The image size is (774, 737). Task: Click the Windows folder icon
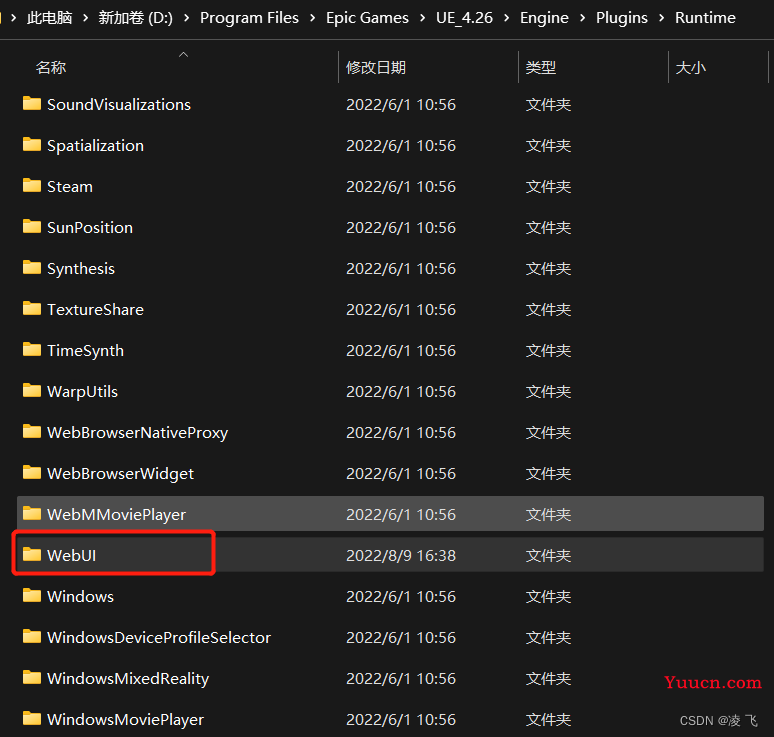[32, 595]
